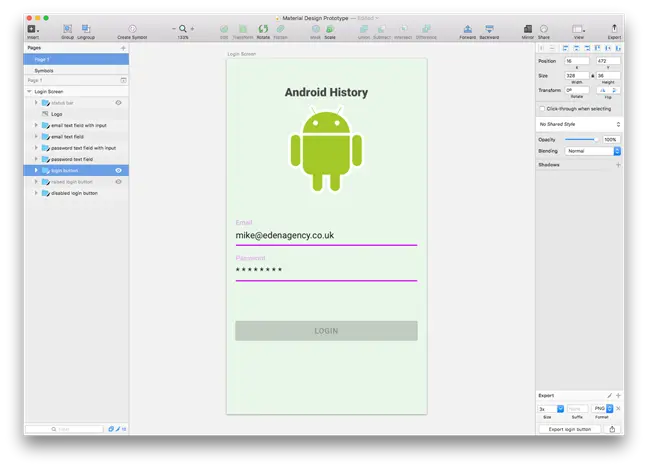The image size is (648, 469).
Task: Click the Edit toolbar icon
Action: pos(224,29)
